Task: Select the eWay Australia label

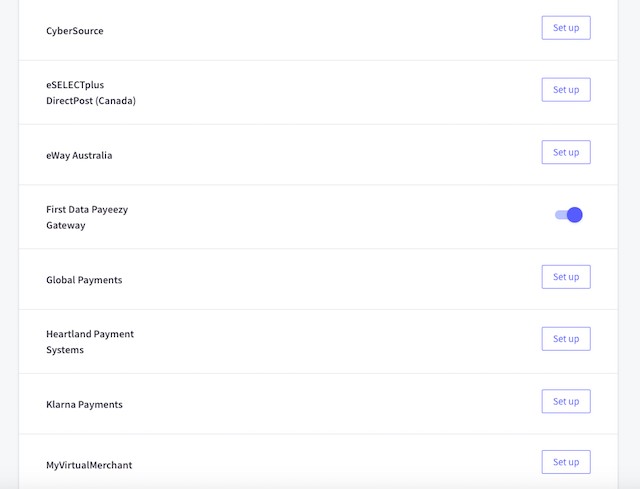Action: point(79,156)
